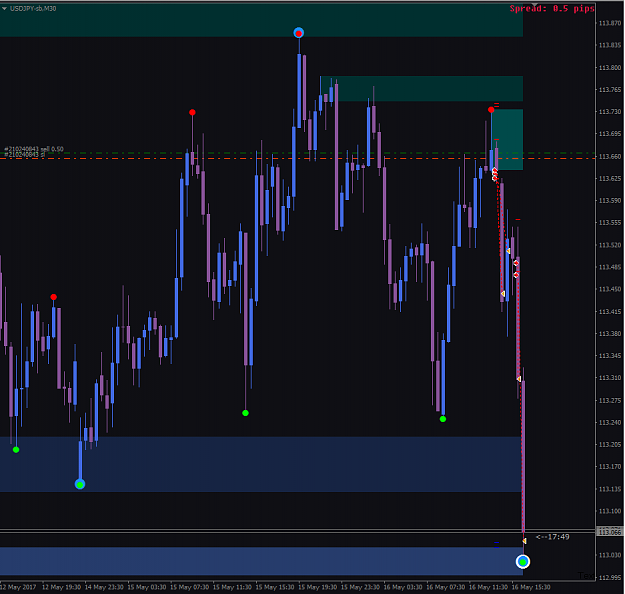This screenshot has width=625, height=594.
Task: Click the 113.730 price axis label
Action: point(610,112)
